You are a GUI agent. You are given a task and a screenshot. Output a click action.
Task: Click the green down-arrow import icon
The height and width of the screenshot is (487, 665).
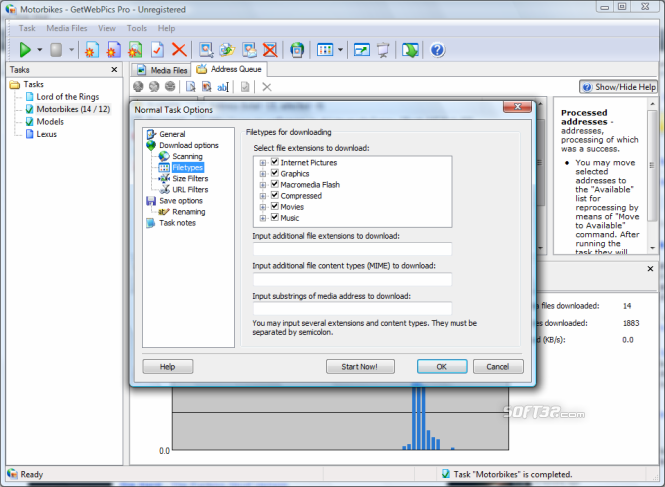coord(410,50)
